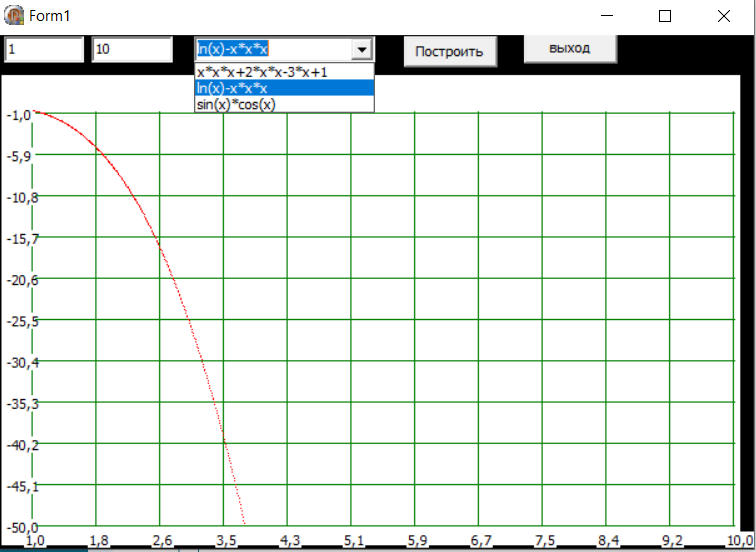756x552 pixels.
Task: Click the y-axis label -1,0
Action: (x=19, y=115)
